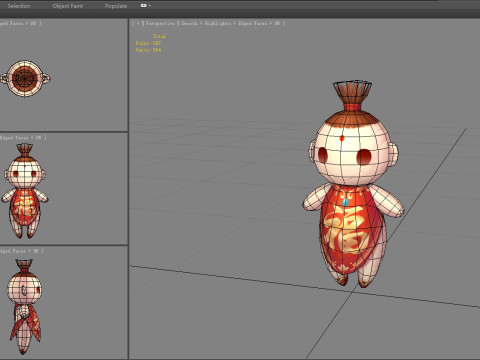Expand the ribbon display mode dropdown arrow
Image resolution: width=480 pixels, height=360 pixels.
click(150, 6)
